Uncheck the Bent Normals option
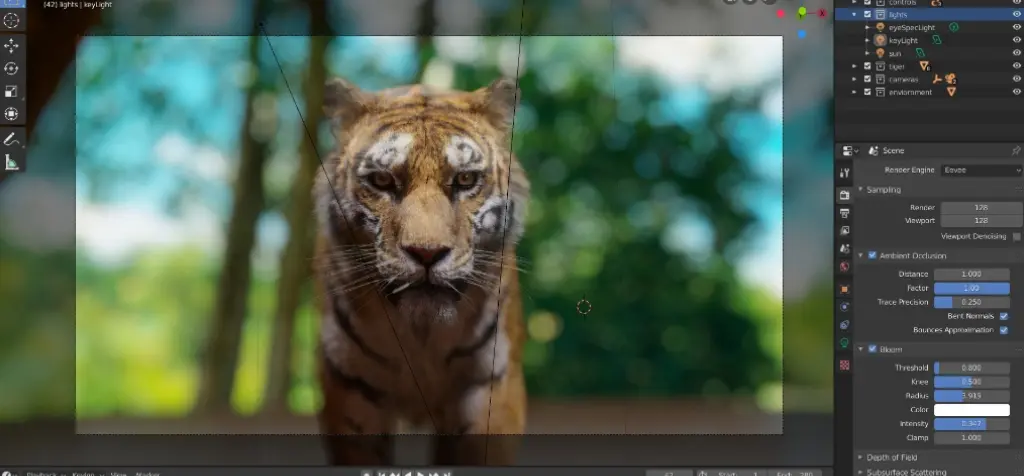 [1004, 316]
